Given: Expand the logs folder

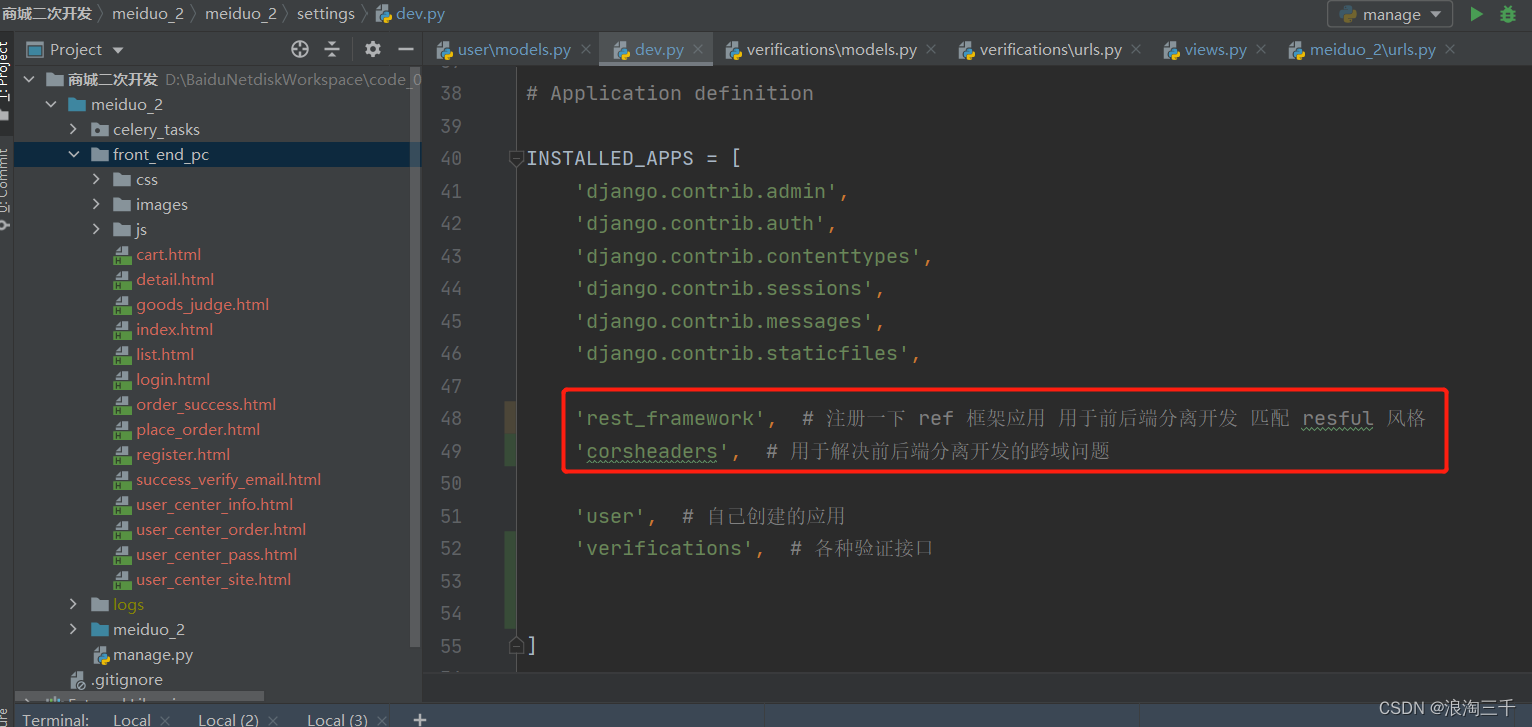Looking at the screenshot, I should (73, 604).
